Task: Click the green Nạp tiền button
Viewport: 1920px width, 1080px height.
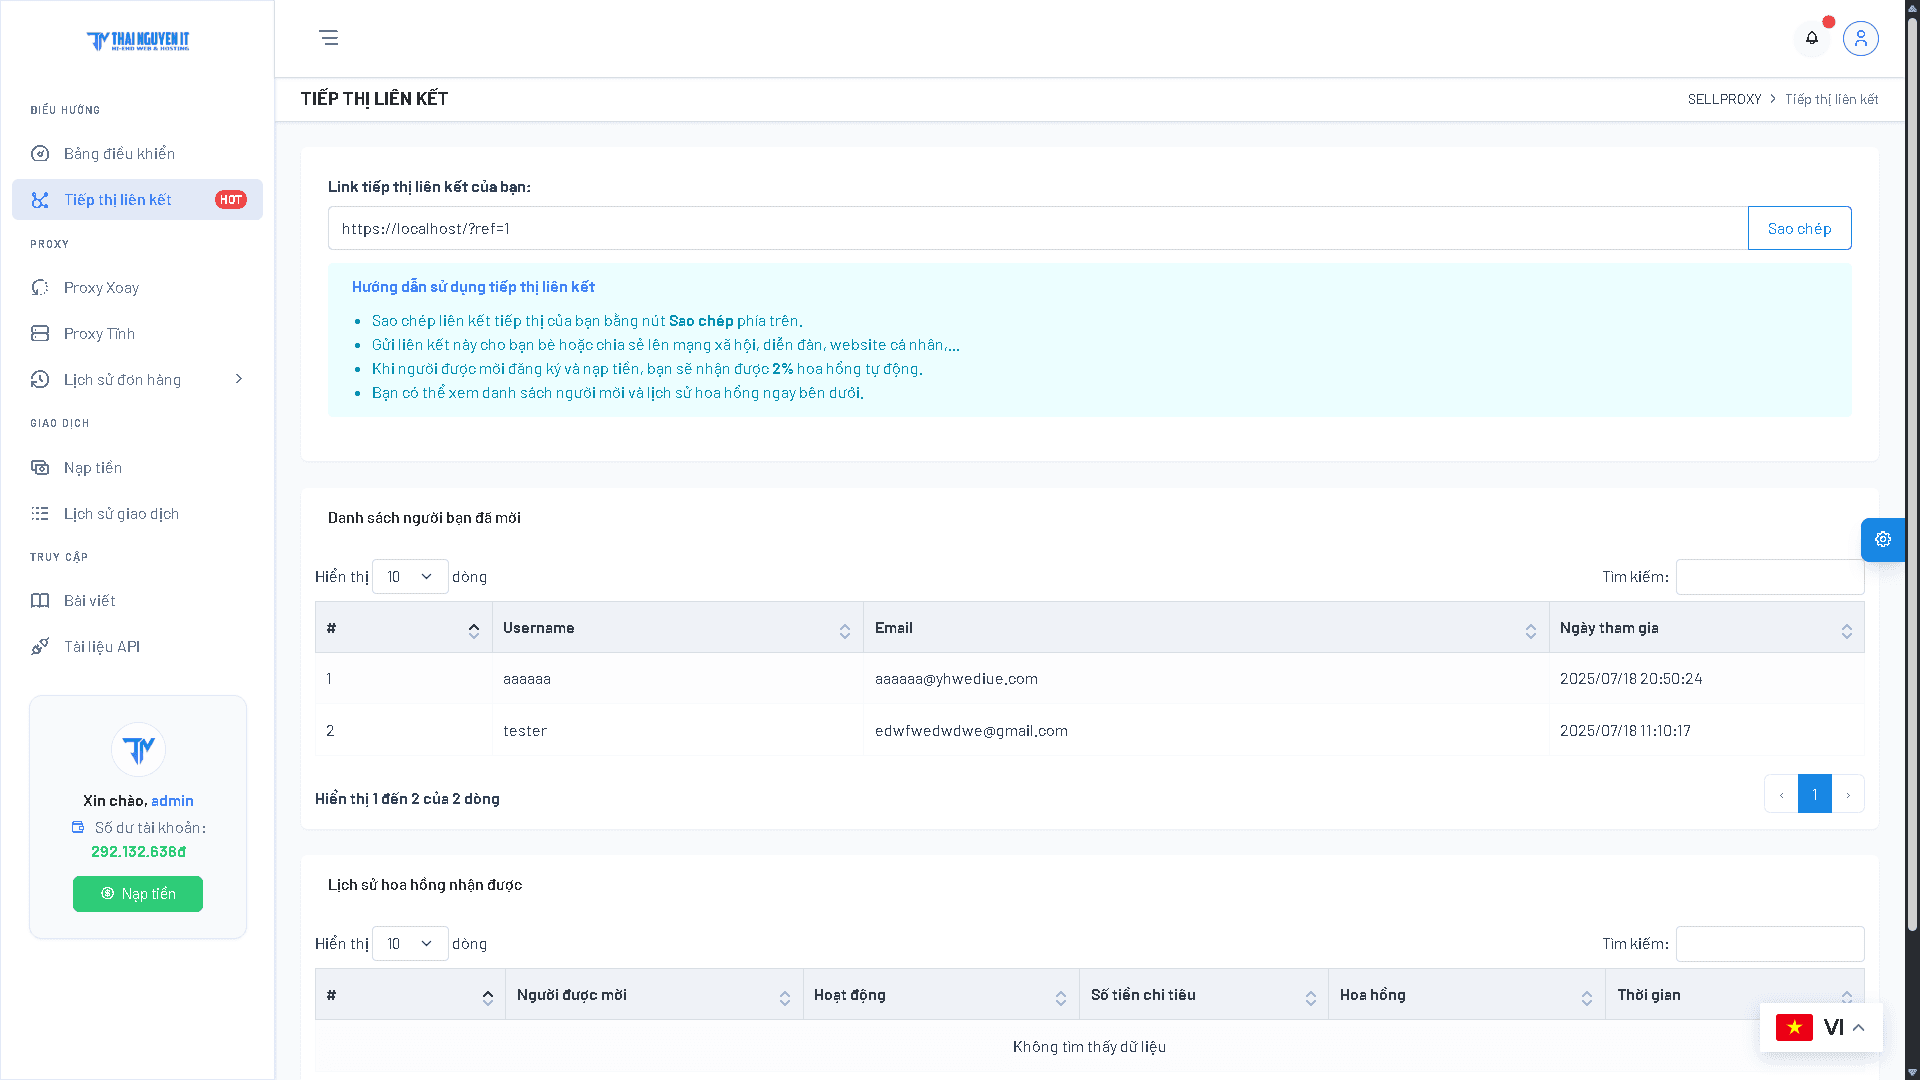Action: (138, 894)
